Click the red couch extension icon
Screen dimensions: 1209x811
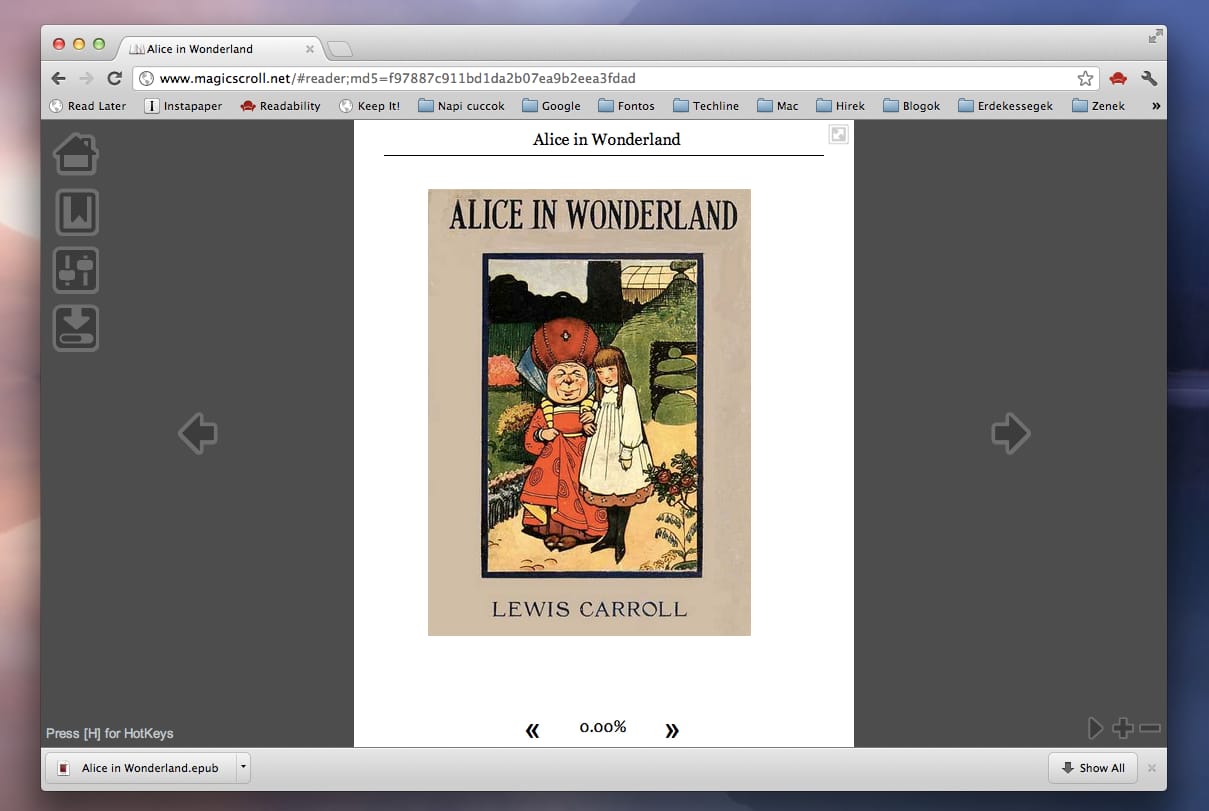(x=1118, y=78)
